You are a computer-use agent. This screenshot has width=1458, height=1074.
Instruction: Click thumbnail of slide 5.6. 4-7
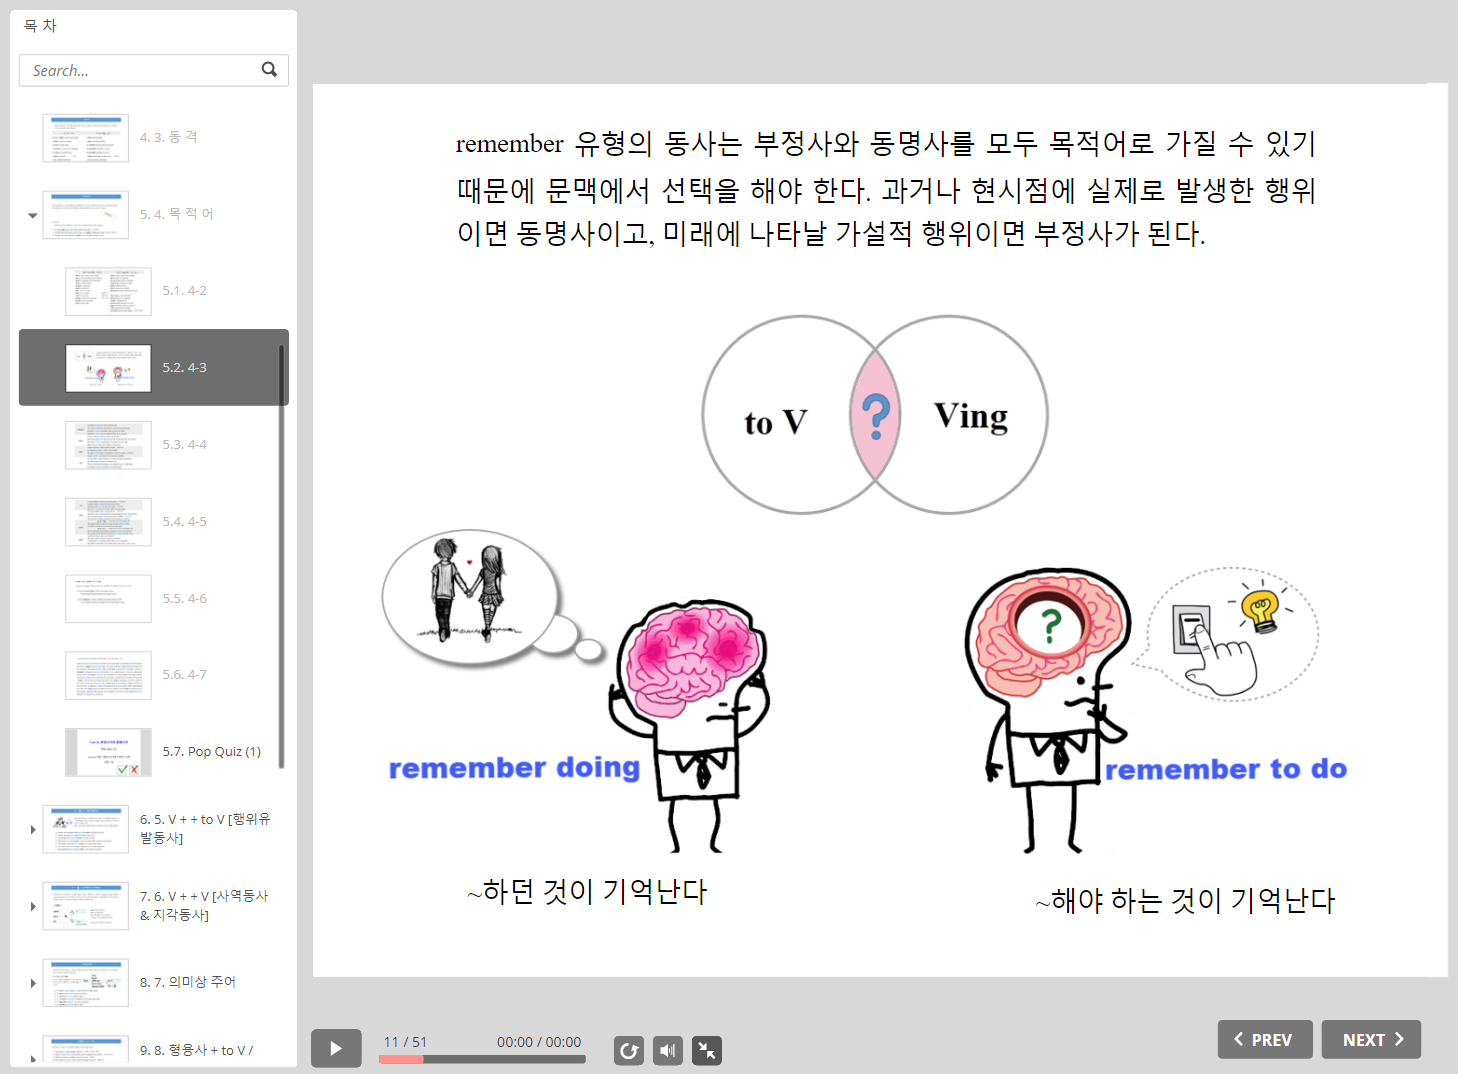[x=109, y=675]
